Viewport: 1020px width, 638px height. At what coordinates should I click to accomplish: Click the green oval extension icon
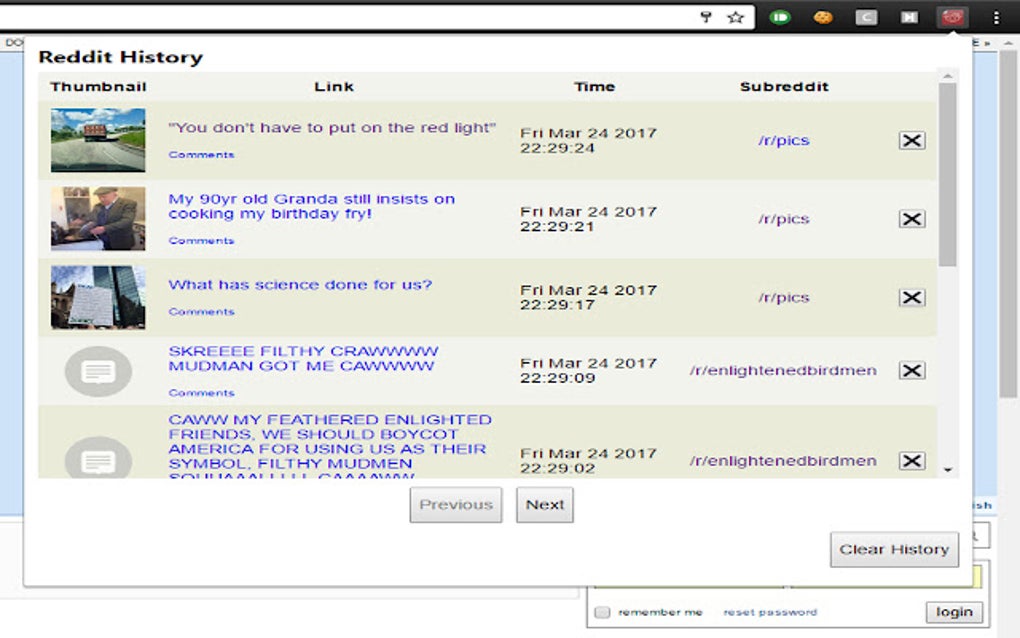[x=780, y=17]
